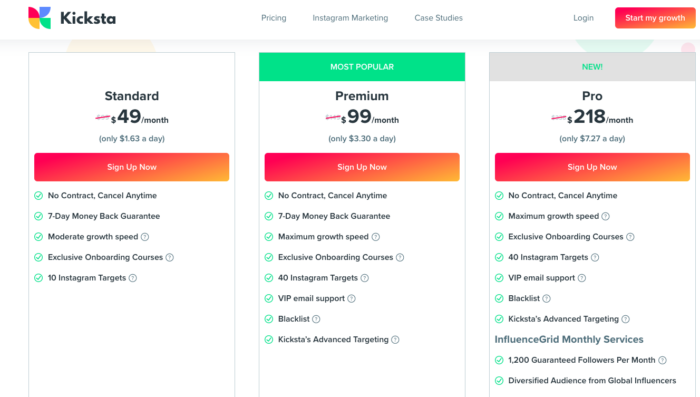
Task: Go to Case Studies
Action: 438,18
